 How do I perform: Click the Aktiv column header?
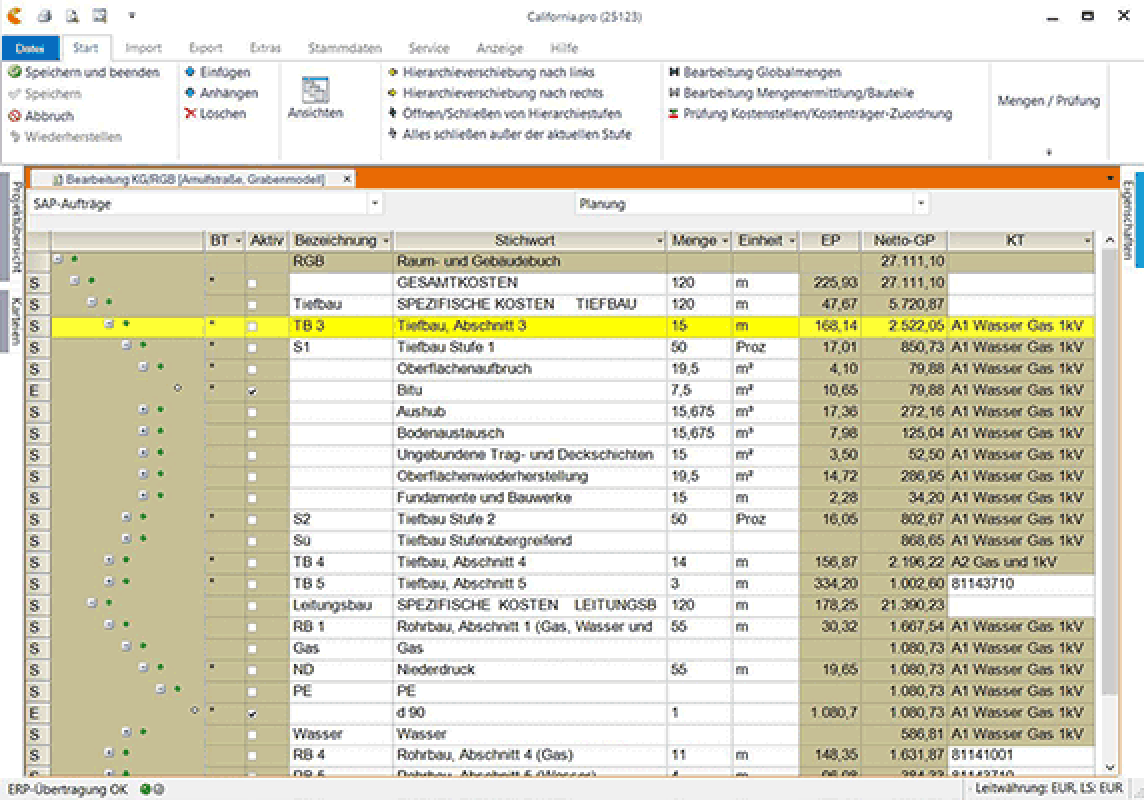click(266, 241)
